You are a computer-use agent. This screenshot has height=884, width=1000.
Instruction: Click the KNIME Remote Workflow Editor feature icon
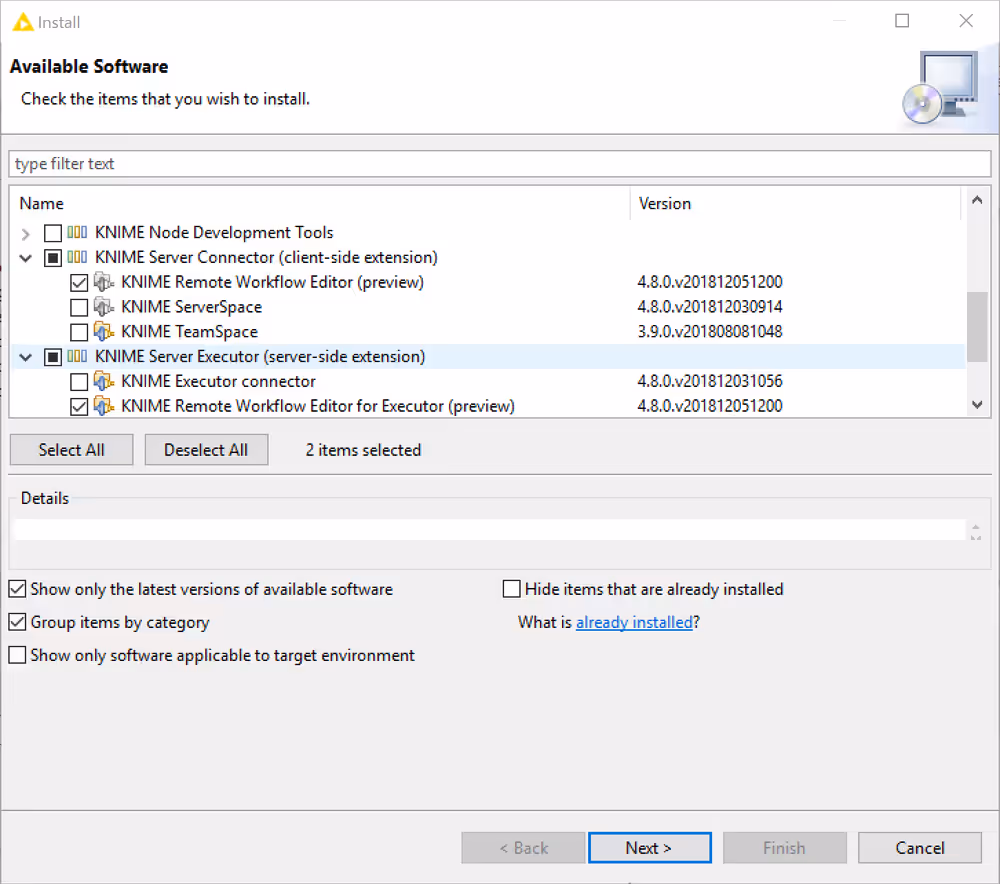point(105,282)
